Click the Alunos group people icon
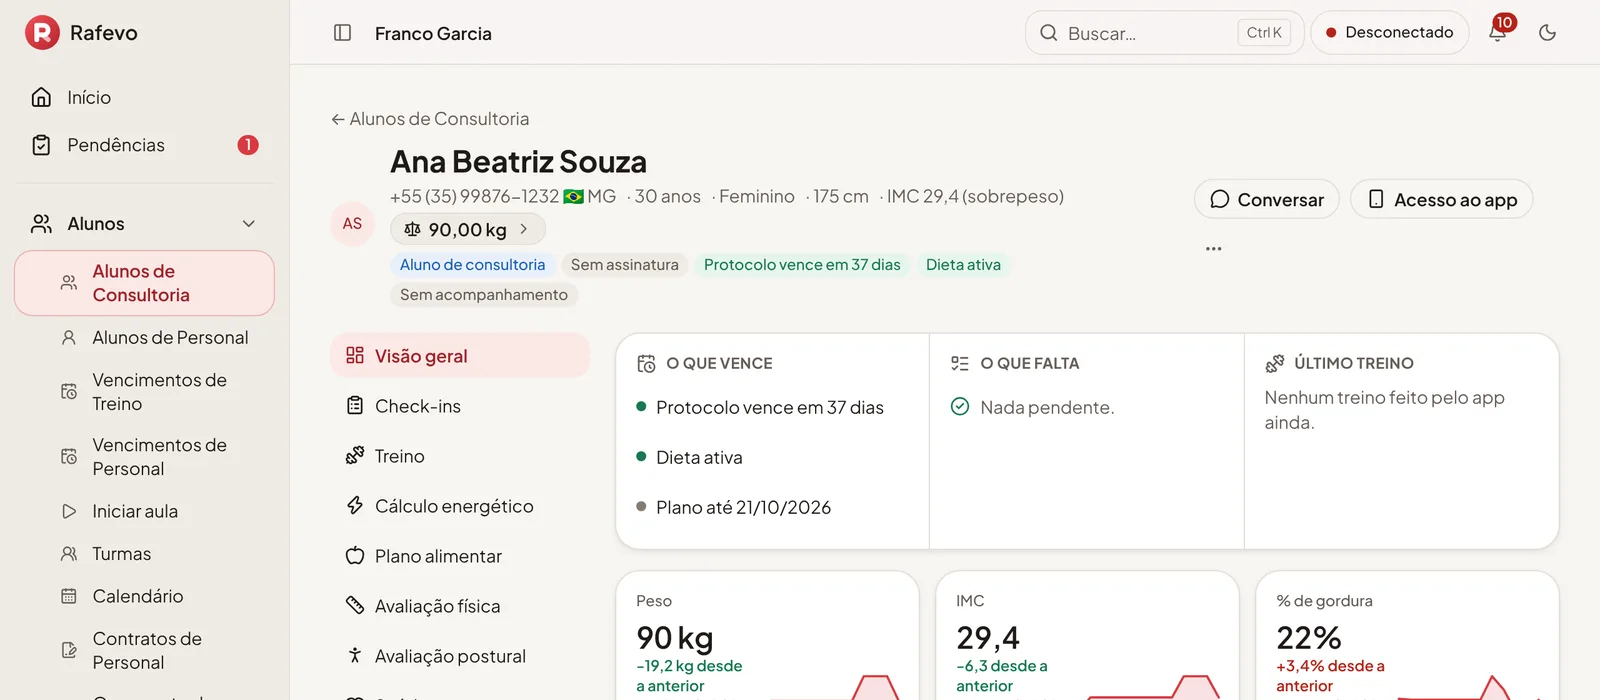Screen dimensions: 1600x700 (x=41, y=224)
